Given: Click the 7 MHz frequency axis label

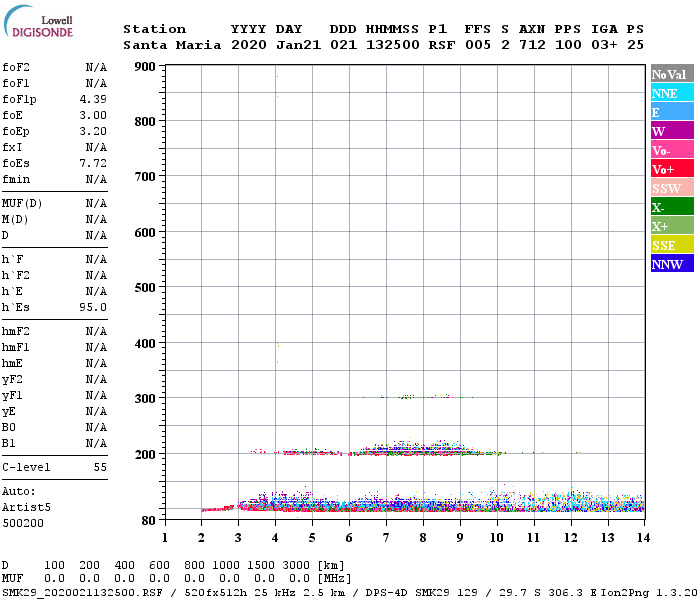Looking at the screenshot, I should tap(386, 538).
